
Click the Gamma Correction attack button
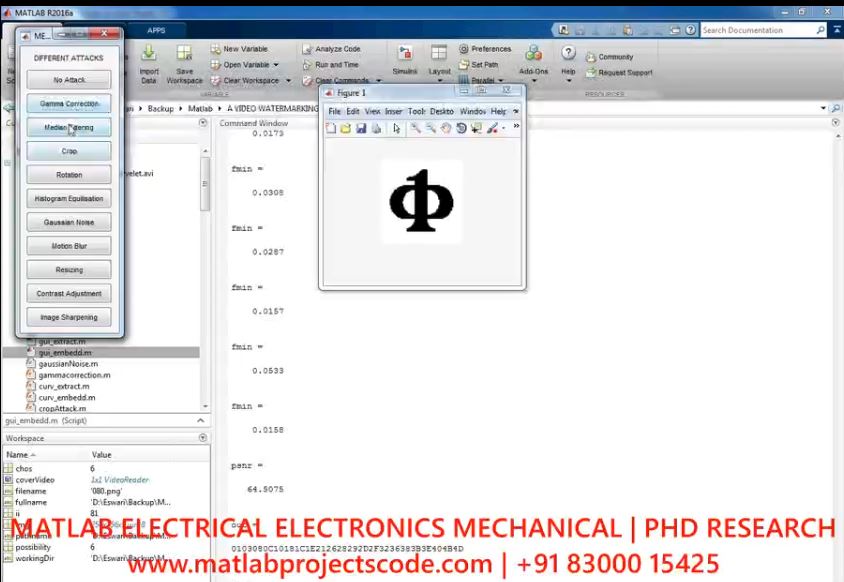tap(69, 104)
